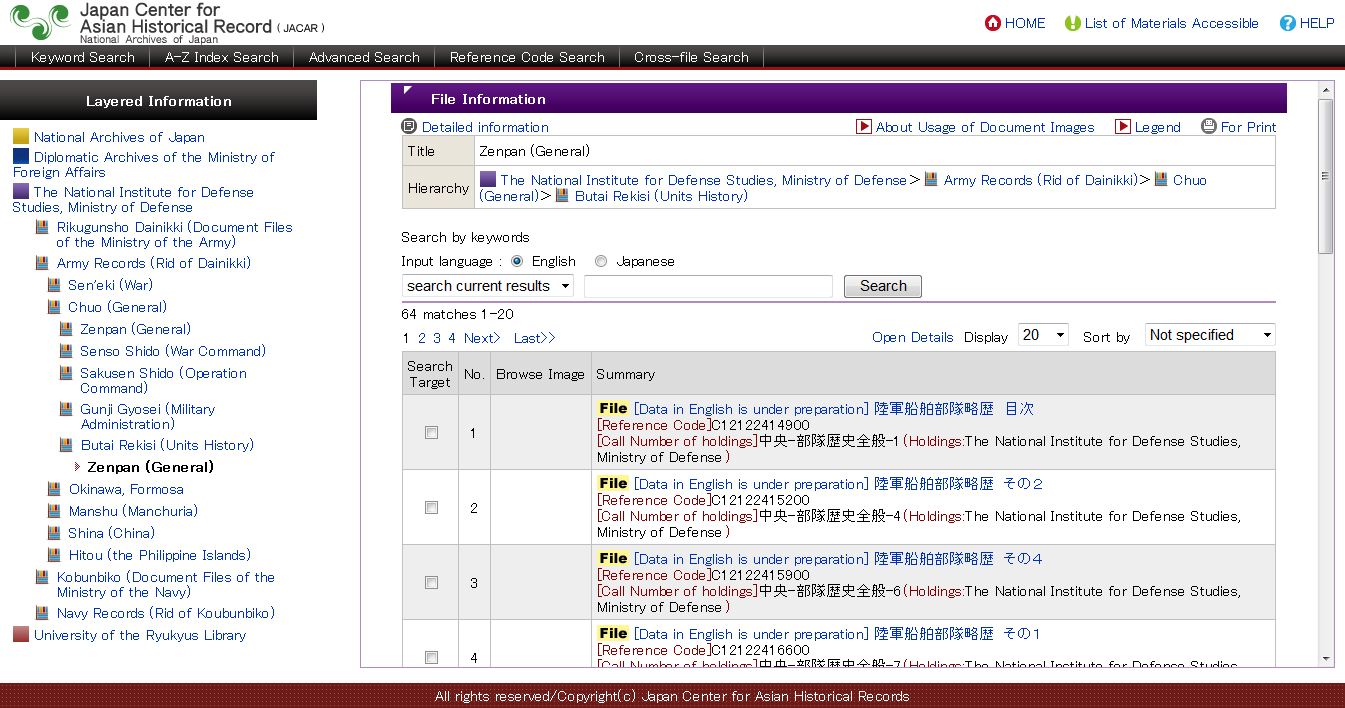Click the Search button
The width and height of the screenshot is (1345, 708).
(x=883, y=286)
